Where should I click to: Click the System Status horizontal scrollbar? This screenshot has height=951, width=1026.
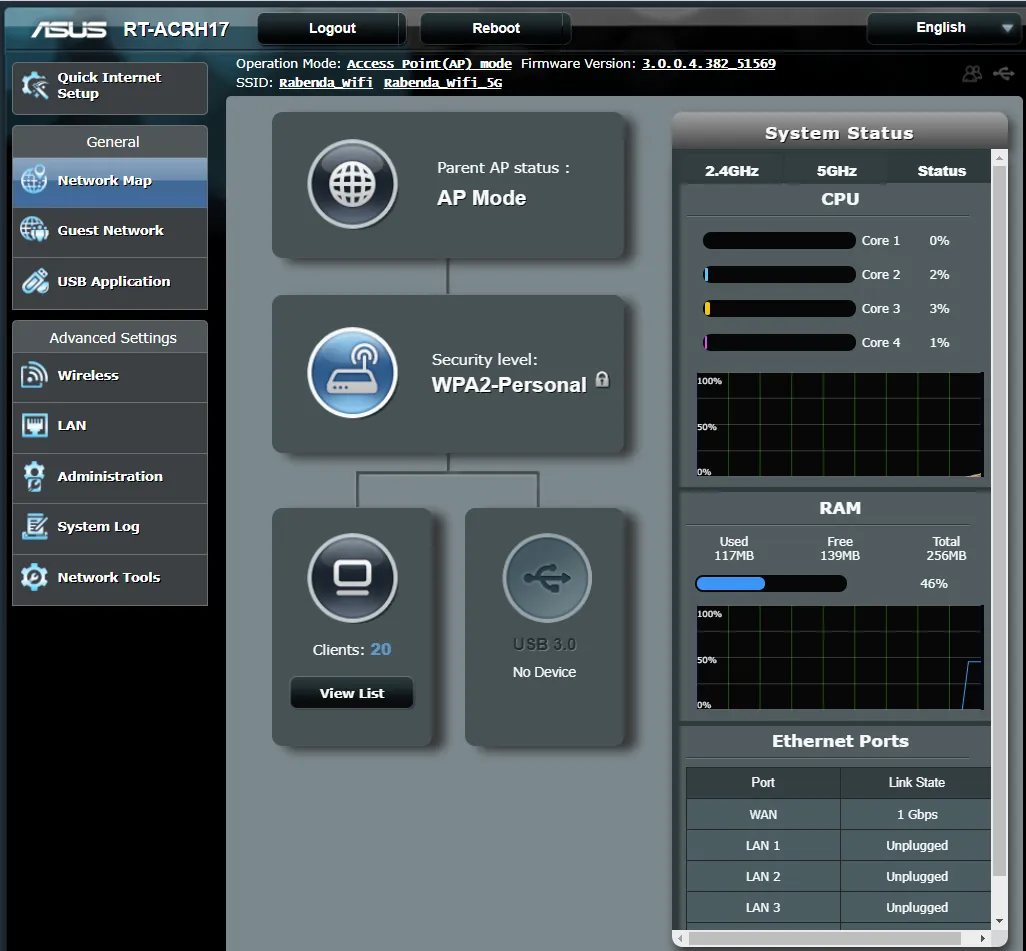click(x=824, y=938)
